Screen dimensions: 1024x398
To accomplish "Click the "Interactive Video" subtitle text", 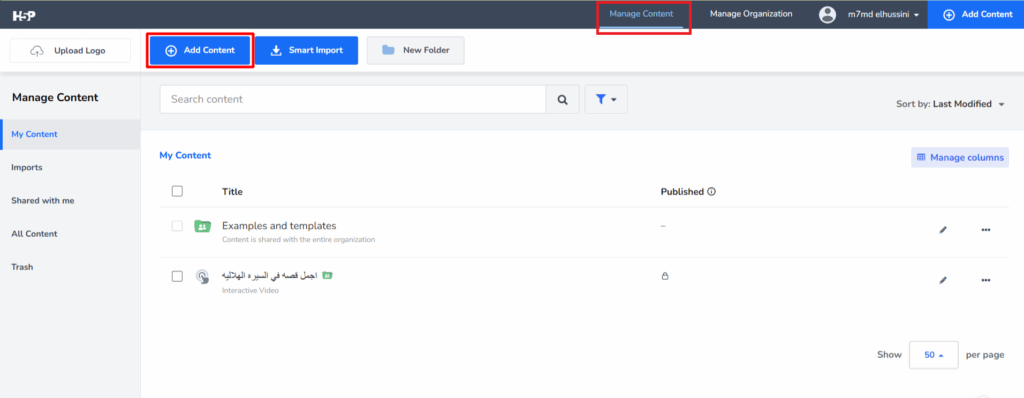I will click(x=250, y=290).
